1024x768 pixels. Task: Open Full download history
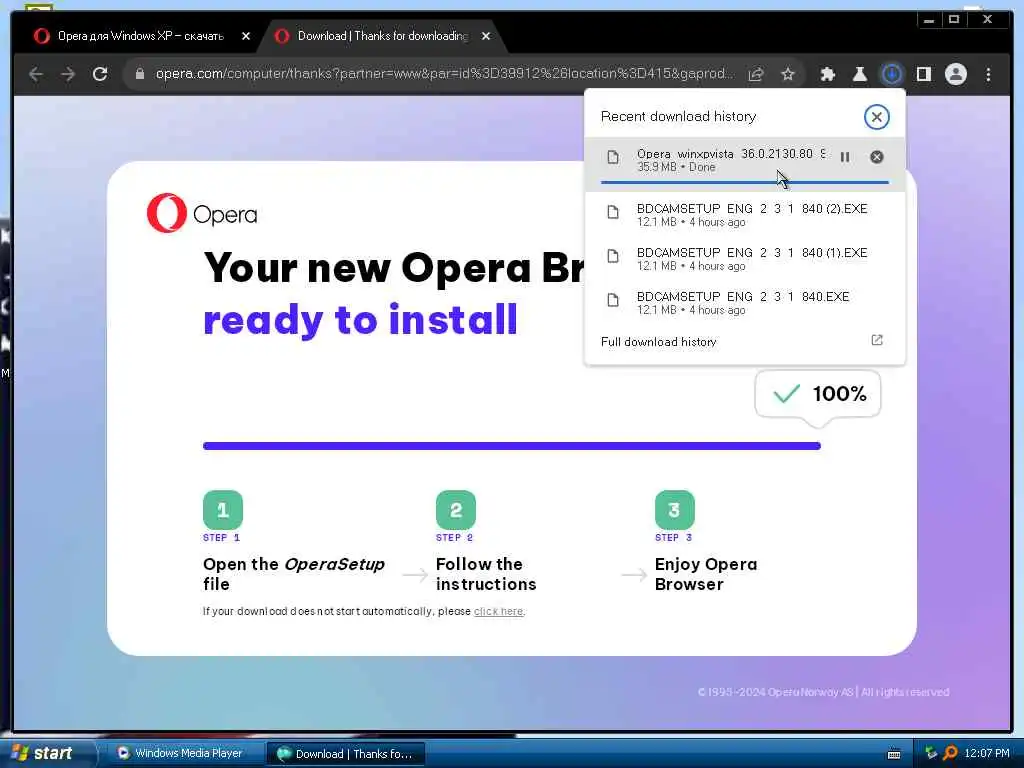744,342
